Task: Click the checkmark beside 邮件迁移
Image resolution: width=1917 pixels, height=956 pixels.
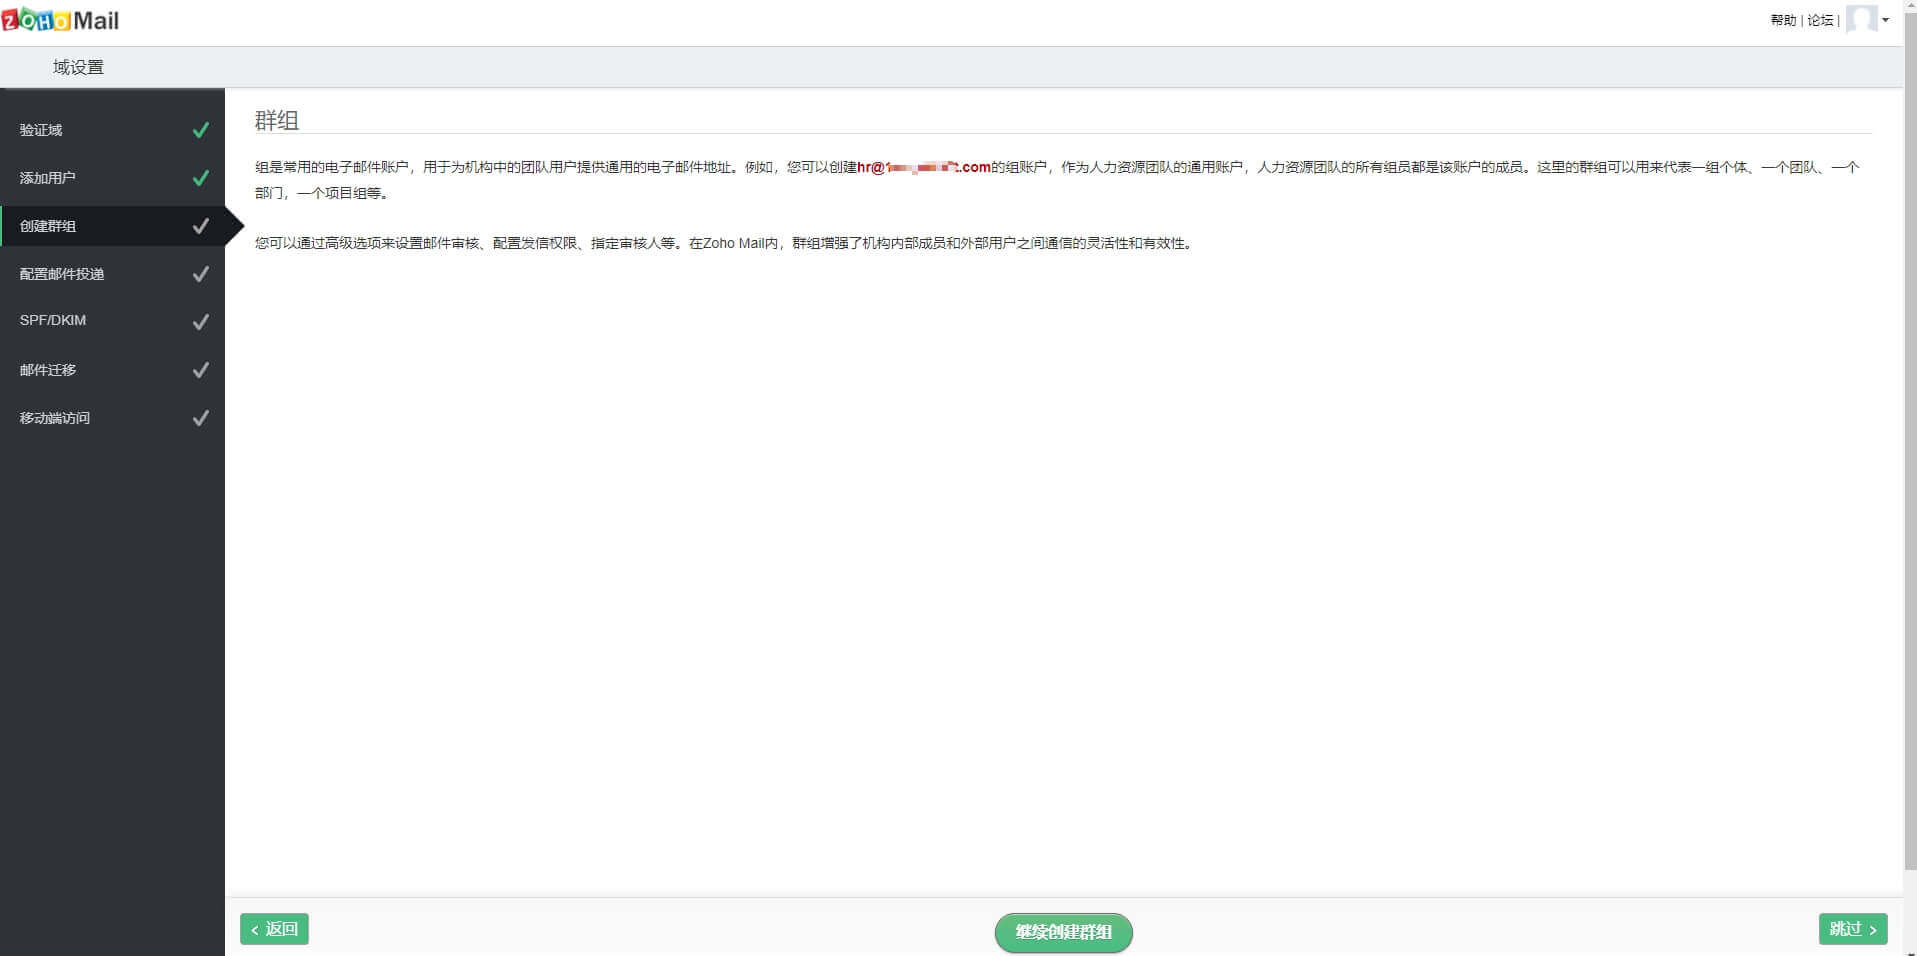Action: coord(200,369)
